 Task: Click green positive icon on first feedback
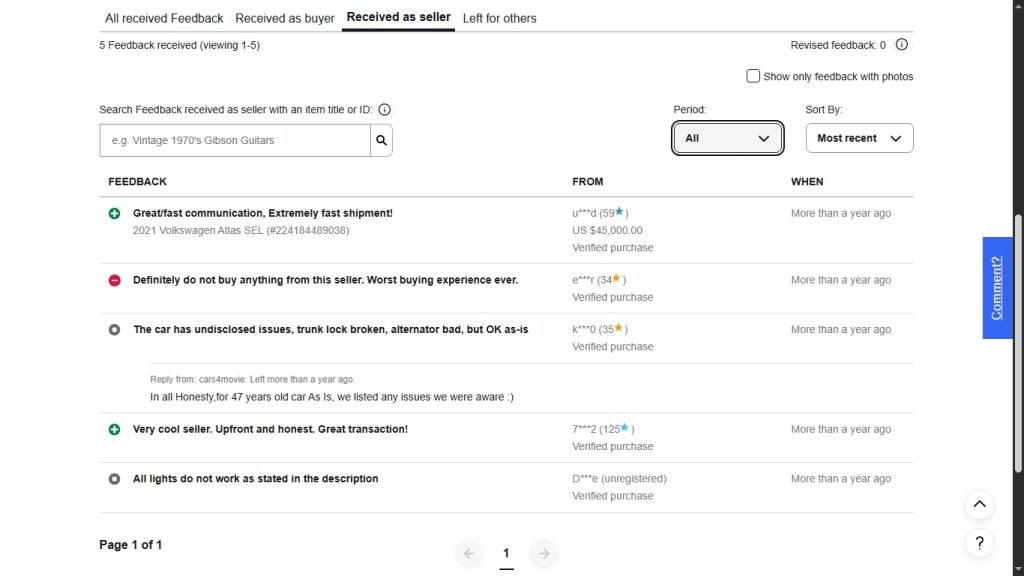pyautogui.click(x=114, y=213)
